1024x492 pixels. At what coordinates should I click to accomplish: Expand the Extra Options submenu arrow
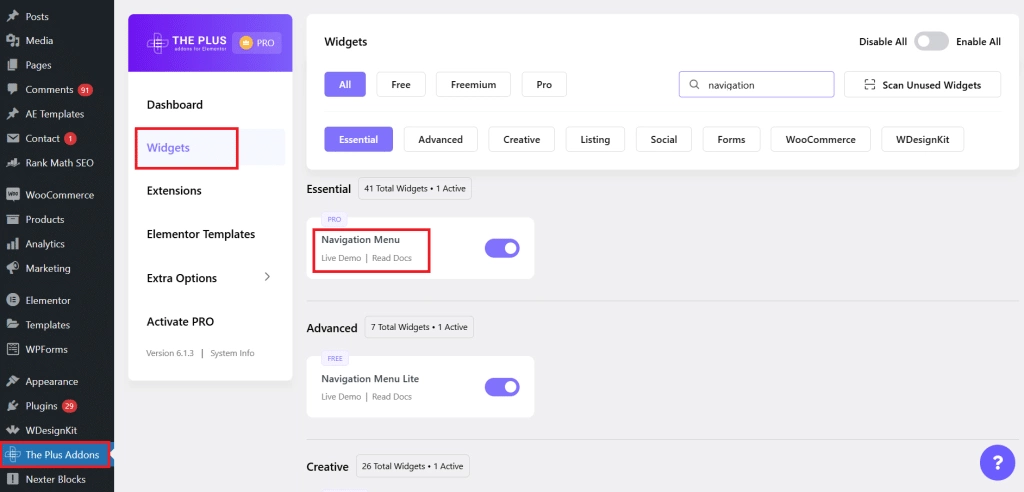tap(266, 277)
